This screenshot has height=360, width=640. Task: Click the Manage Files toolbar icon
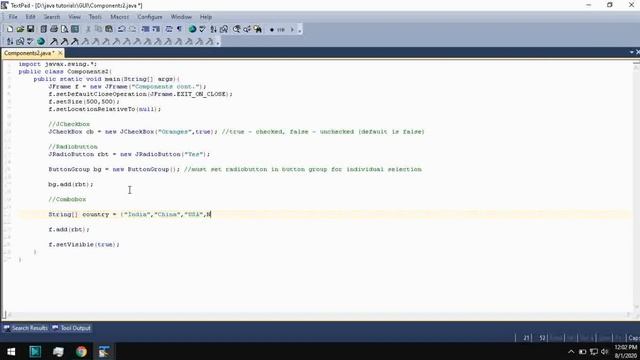(43, 29)
